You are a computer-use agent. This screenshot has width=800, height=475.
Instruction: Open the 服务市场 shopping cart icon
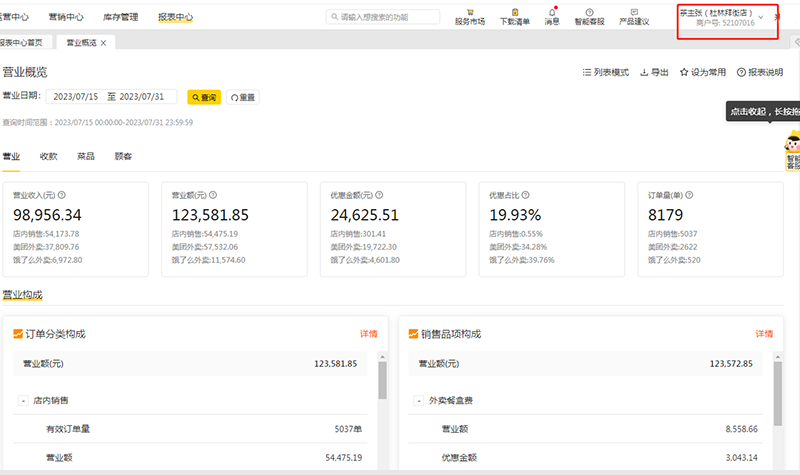point(470,12)
